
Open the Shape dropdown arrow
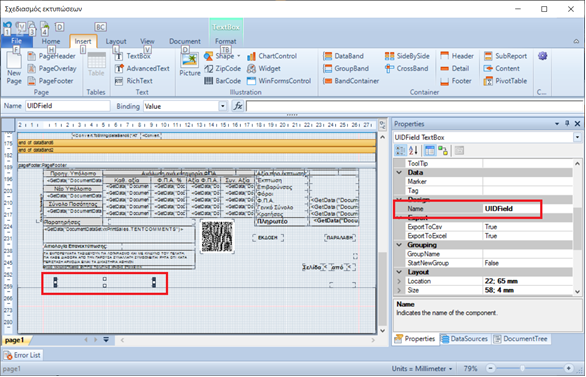pyautogui.click(x=238, y=56)
